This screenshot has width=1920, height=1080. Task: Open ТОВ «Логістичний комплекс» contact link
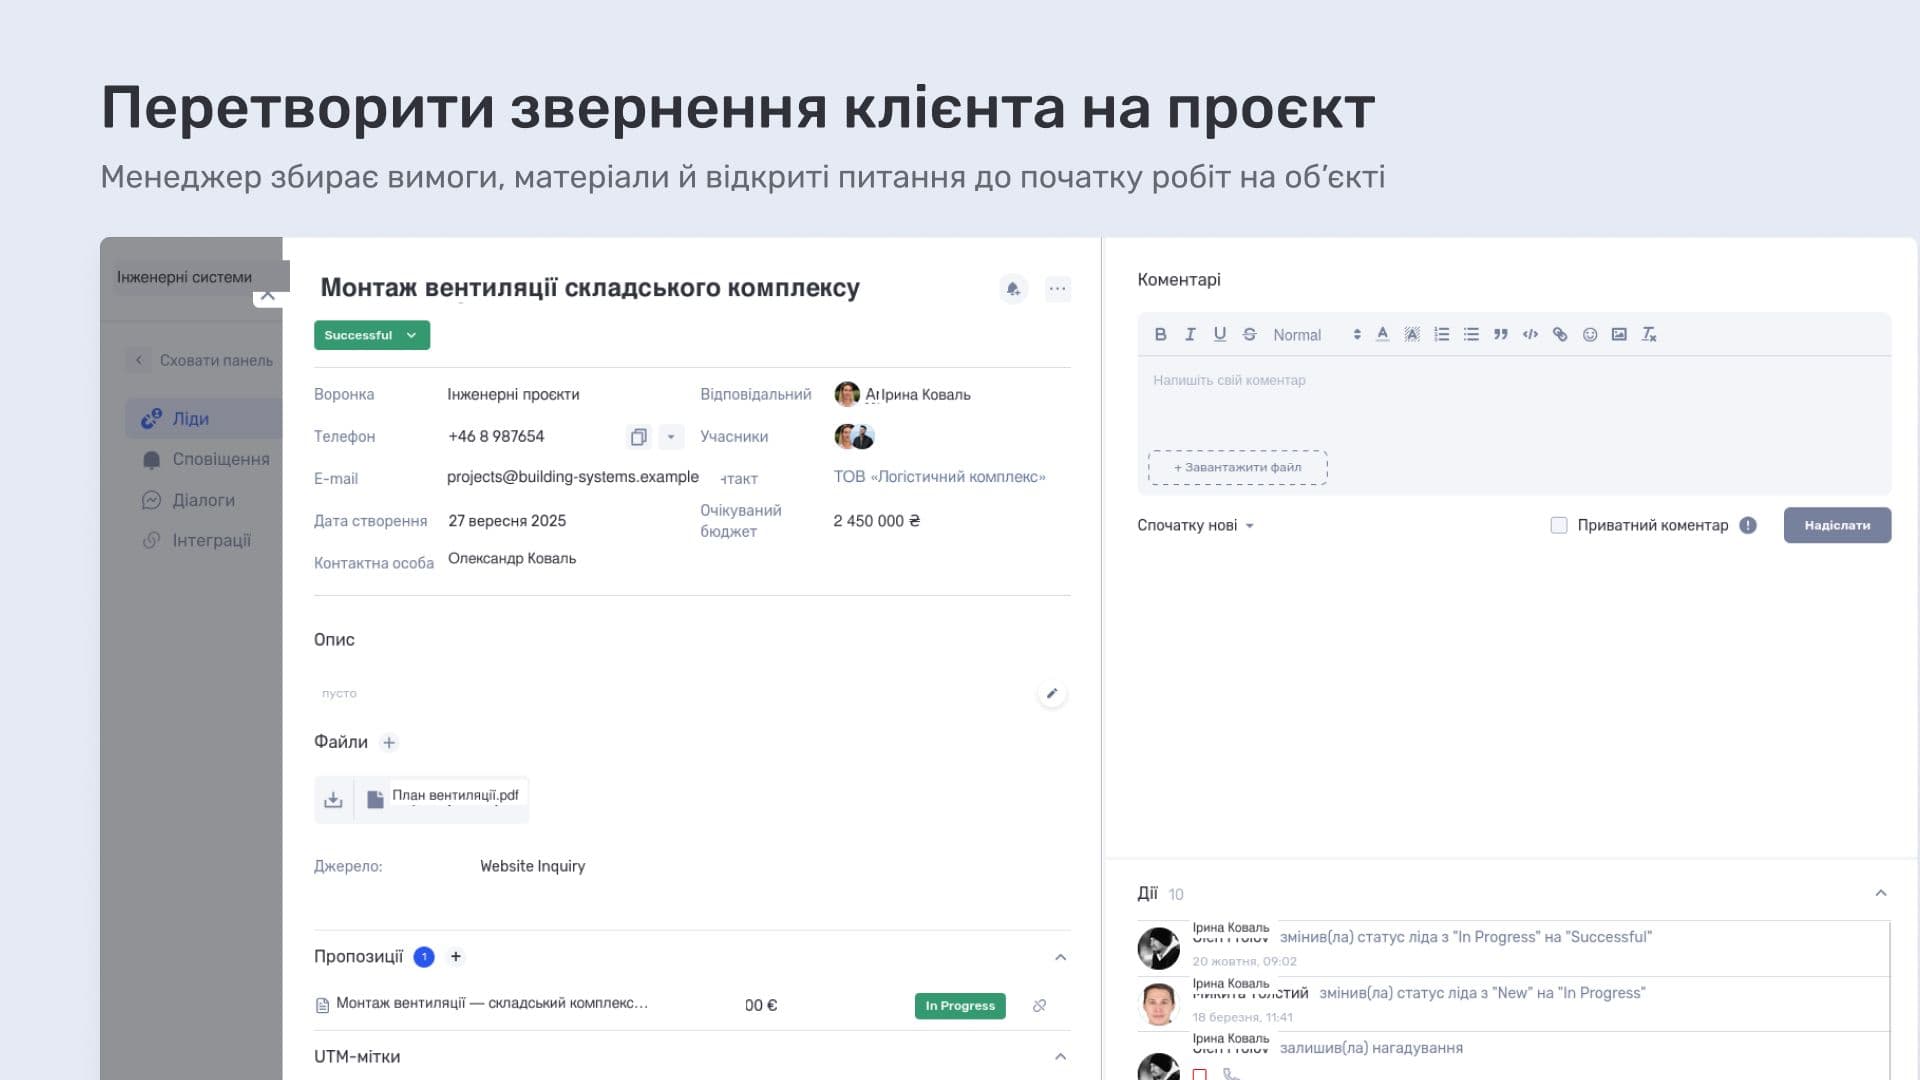coord(939,477)
